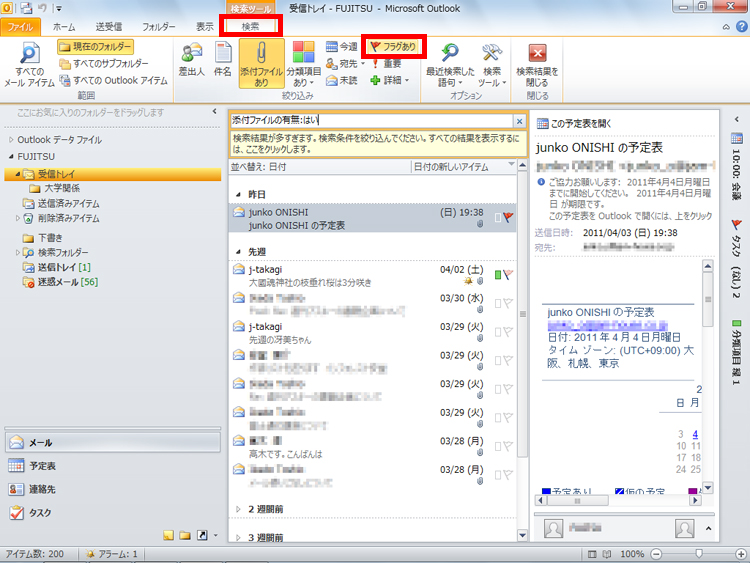Open j-takagi 先週の冴美ちゃん message

(x=373, y=333)
